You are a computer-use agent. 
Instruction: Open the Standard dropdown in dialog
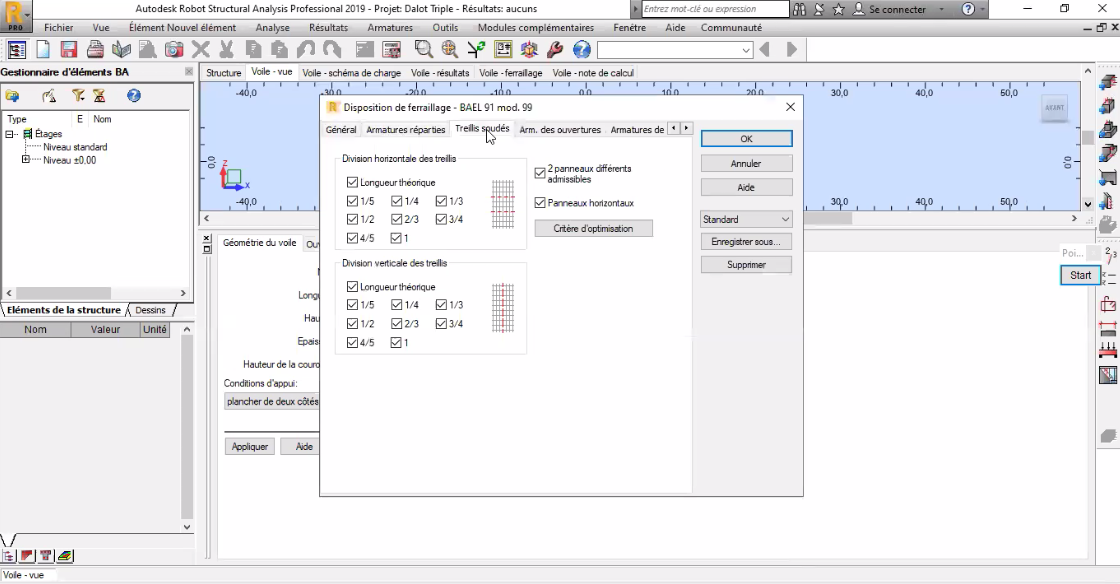746,219
